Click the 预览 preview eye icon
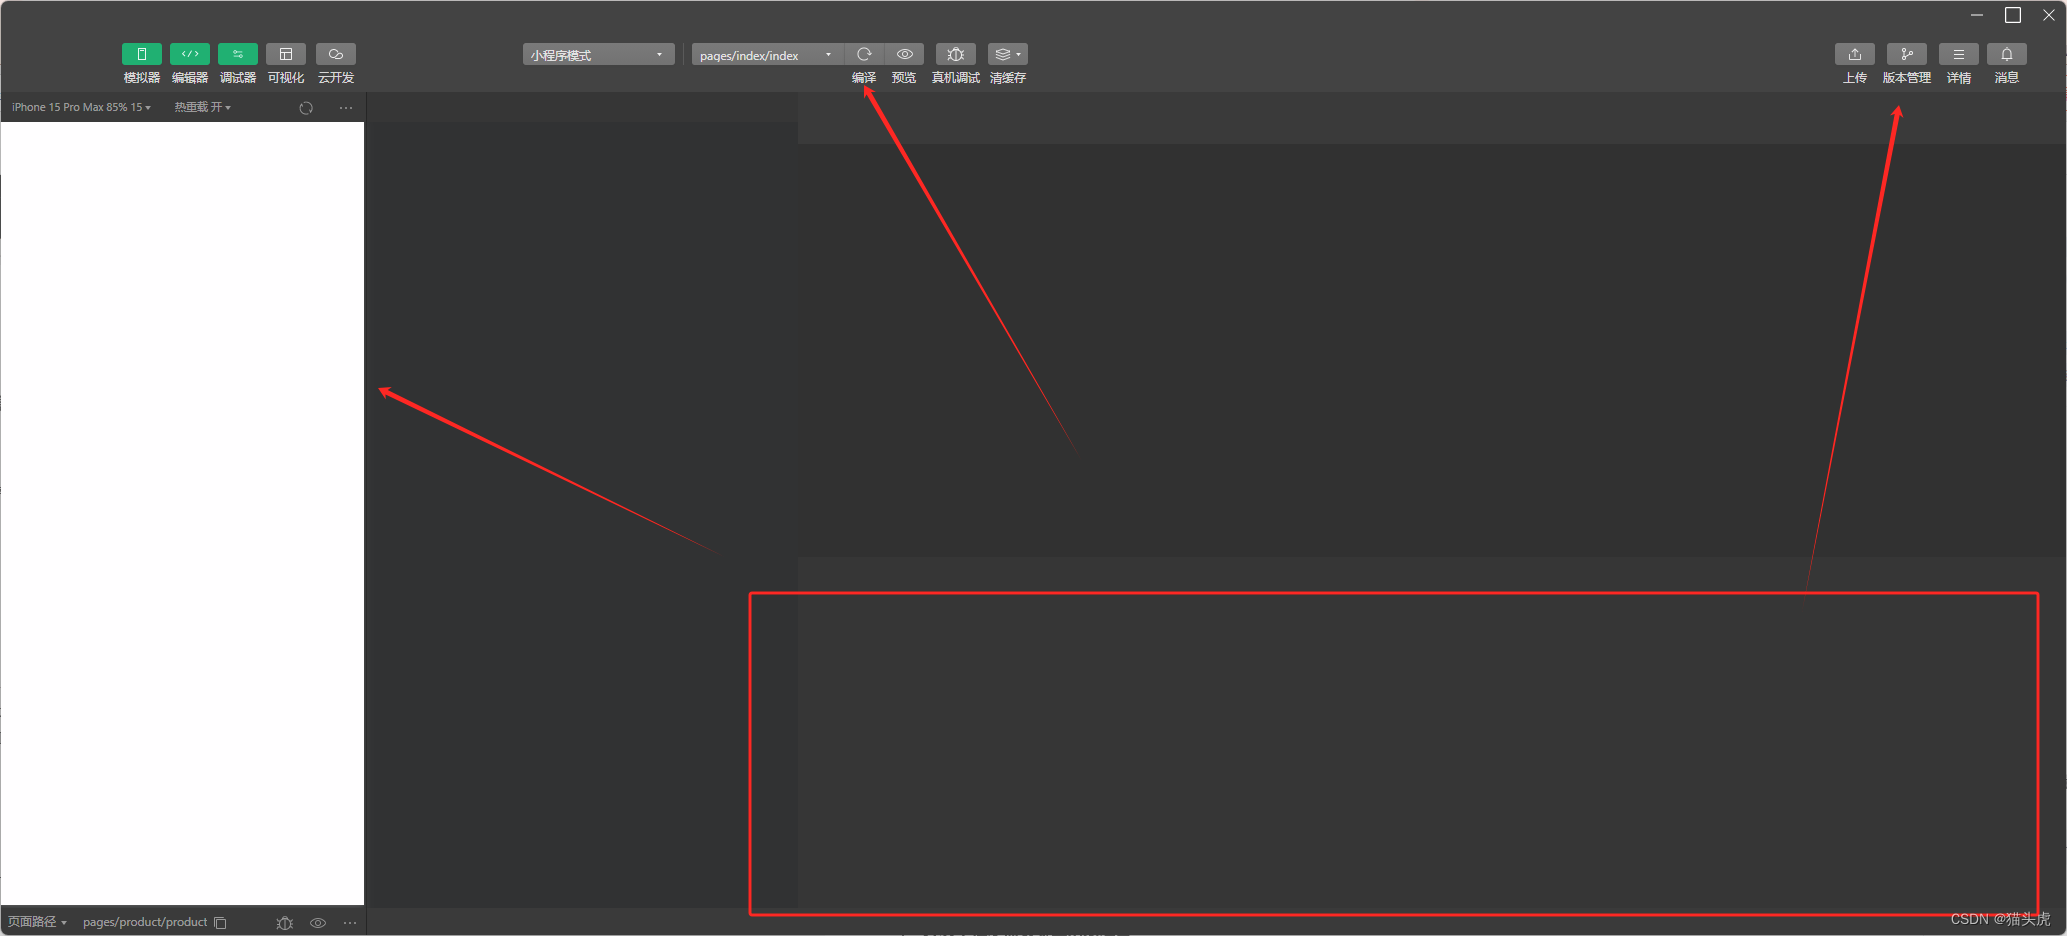2067x936 pixels. (x=904, y=54)
